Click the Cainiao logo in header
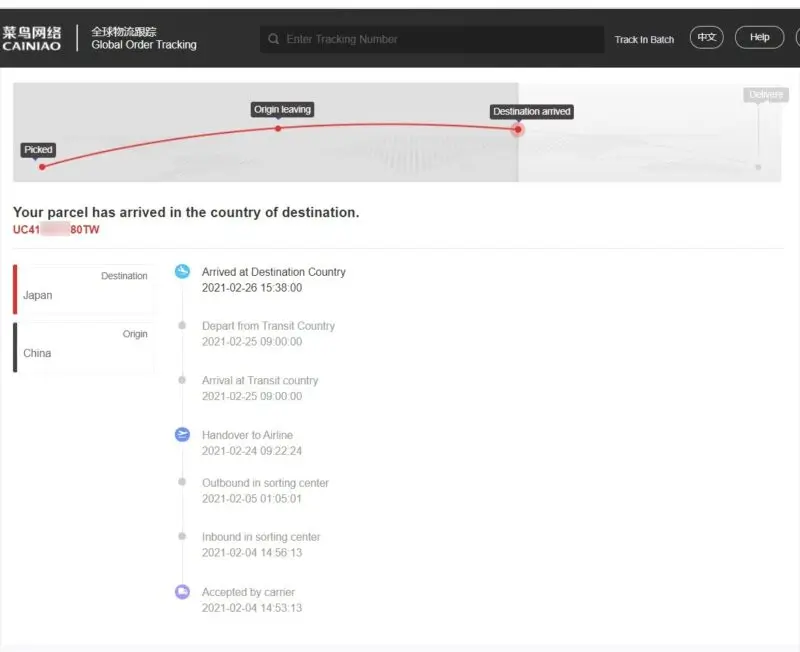 [32, 39]
